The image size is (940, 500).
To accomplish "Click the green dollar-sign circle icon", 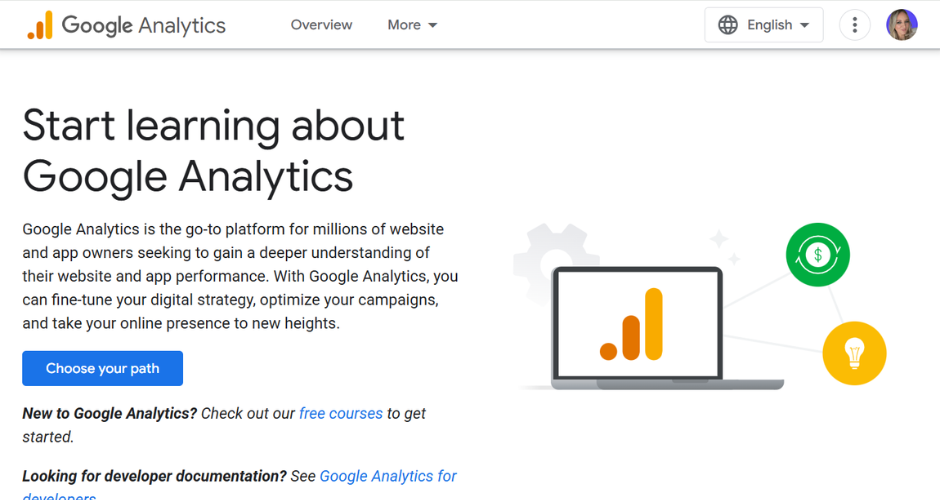I will [x=817, y=255].
